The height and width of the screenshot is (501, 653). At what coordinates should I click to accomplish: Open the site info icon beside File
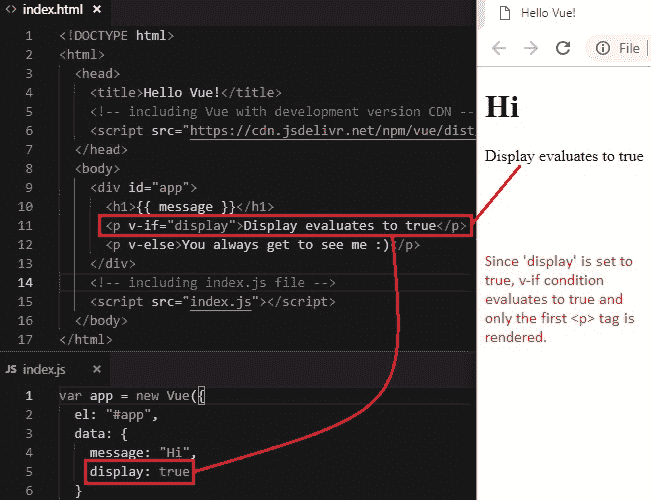[603, 48]
